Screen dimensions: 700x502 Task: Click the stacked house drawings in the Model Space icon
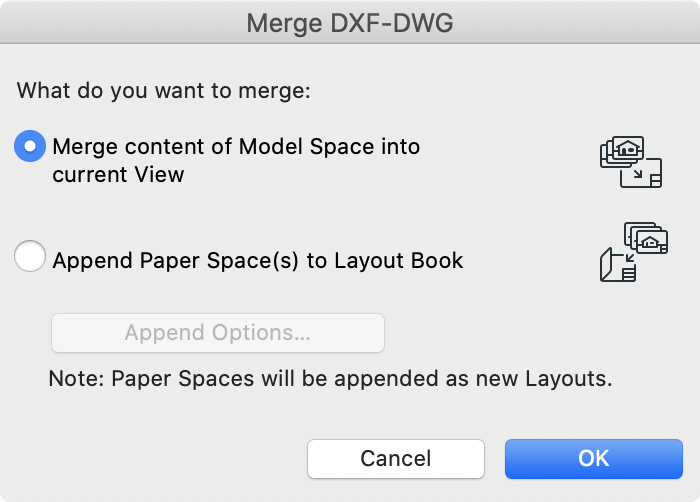click(x=622, y=152)
